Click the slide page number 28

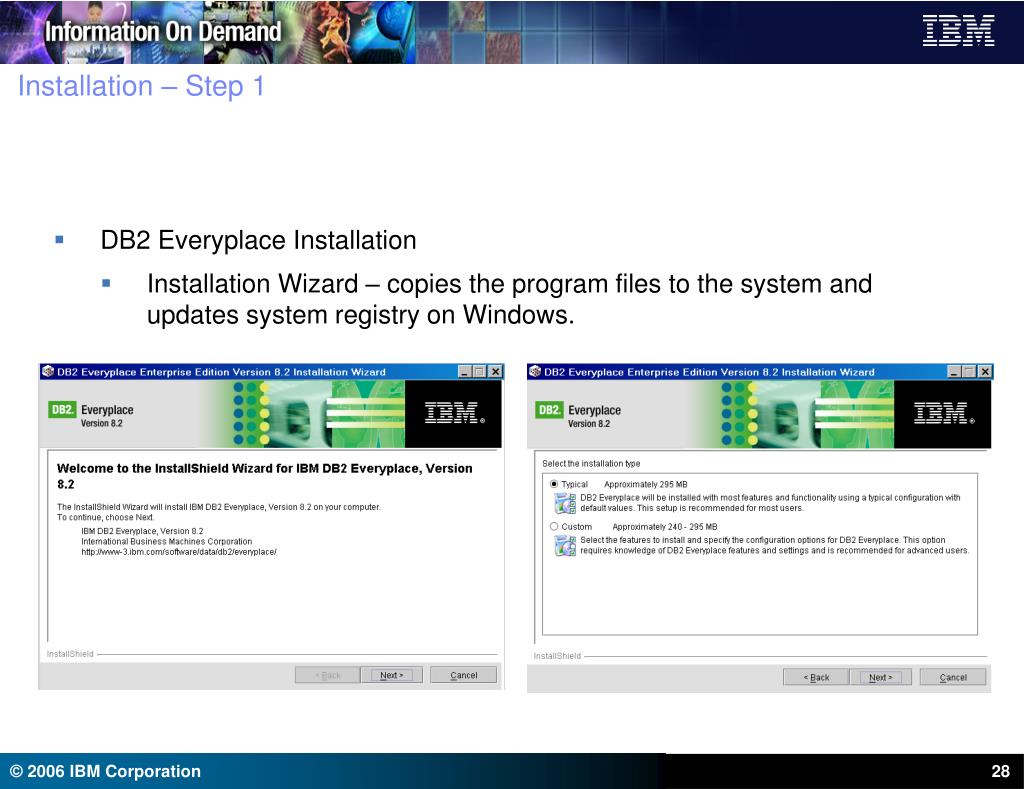1000,771
